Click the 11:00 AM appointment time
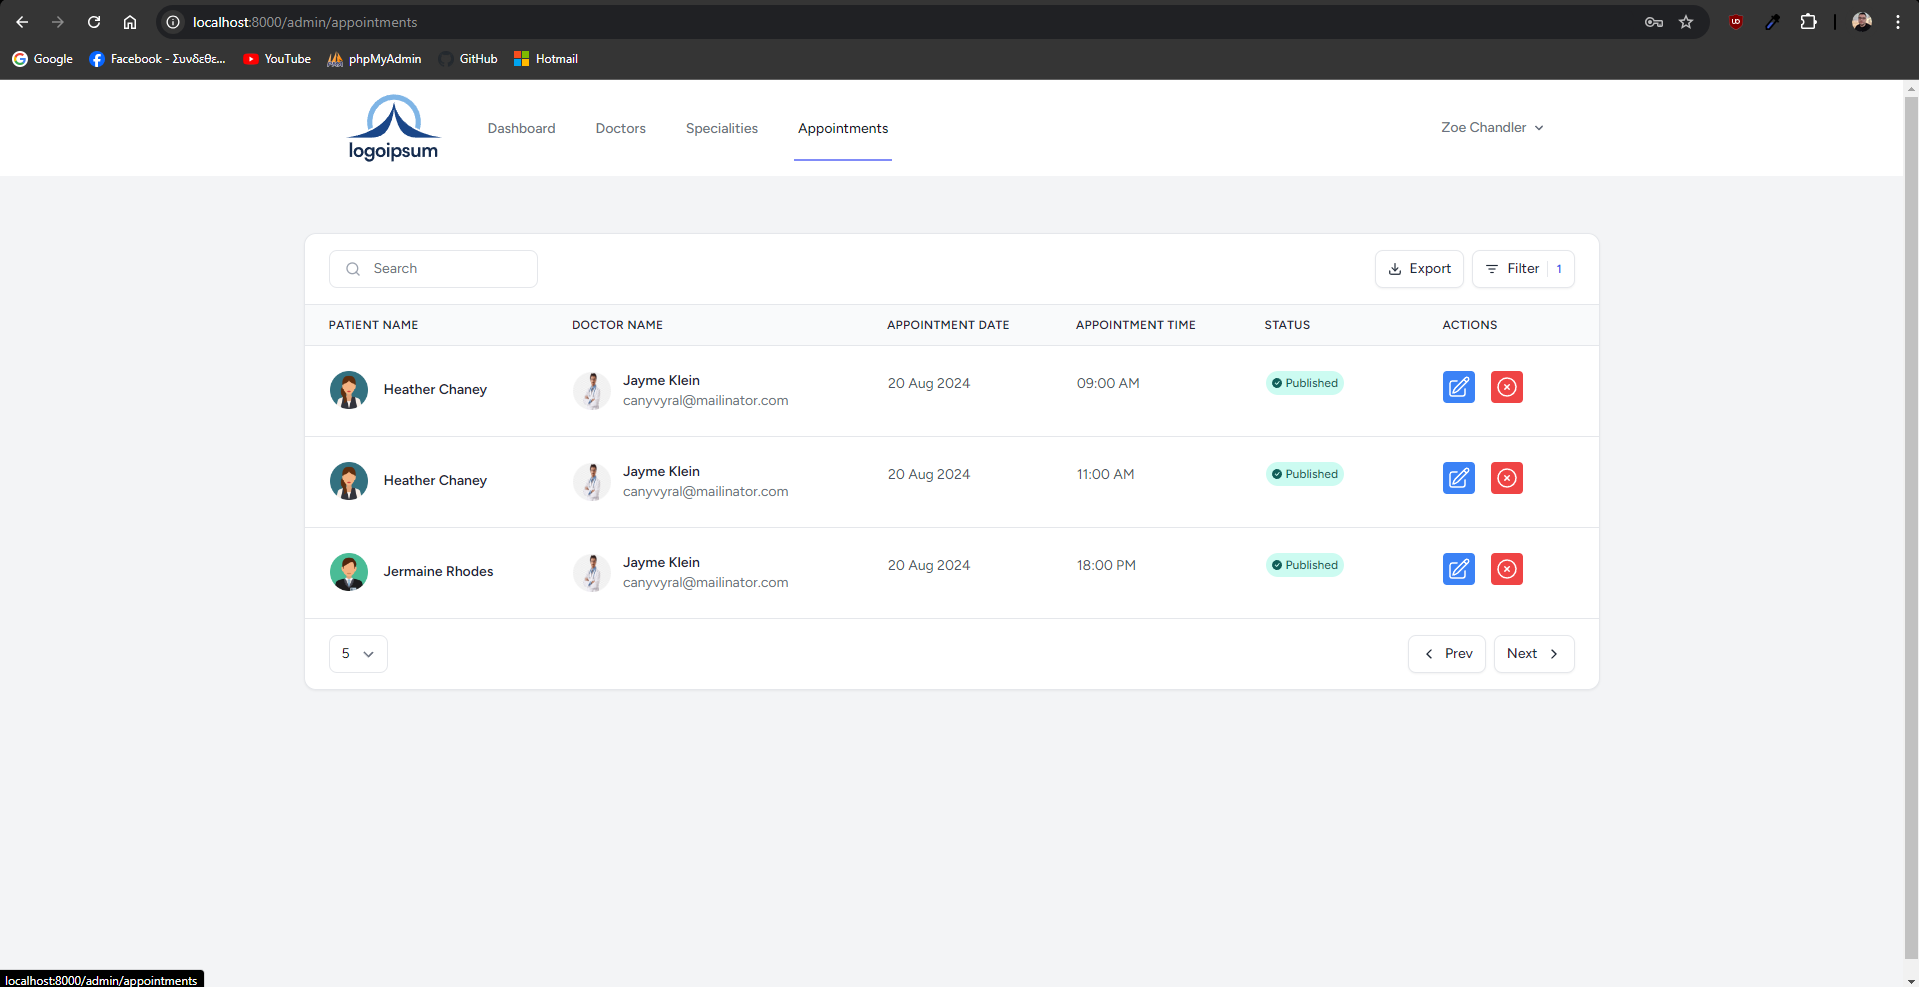This screenshot has width=1919, height=987. pyautogui.click(x=1105, y=474)
